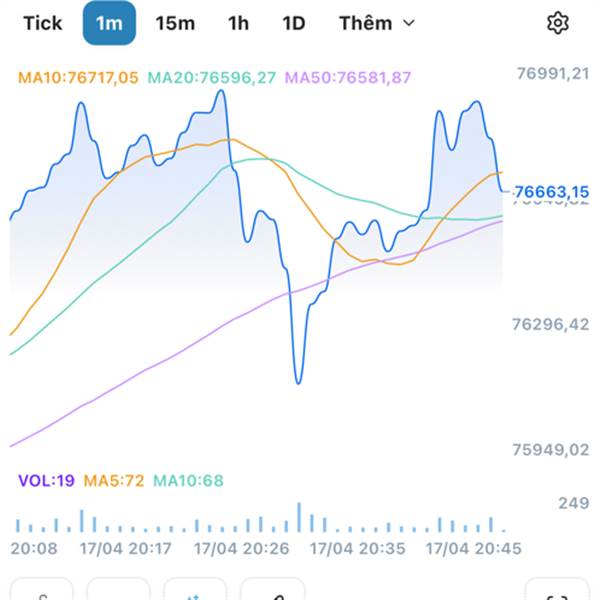
Task: Expand the Thêm timeframe dropdown
Action: click(376, 23)
